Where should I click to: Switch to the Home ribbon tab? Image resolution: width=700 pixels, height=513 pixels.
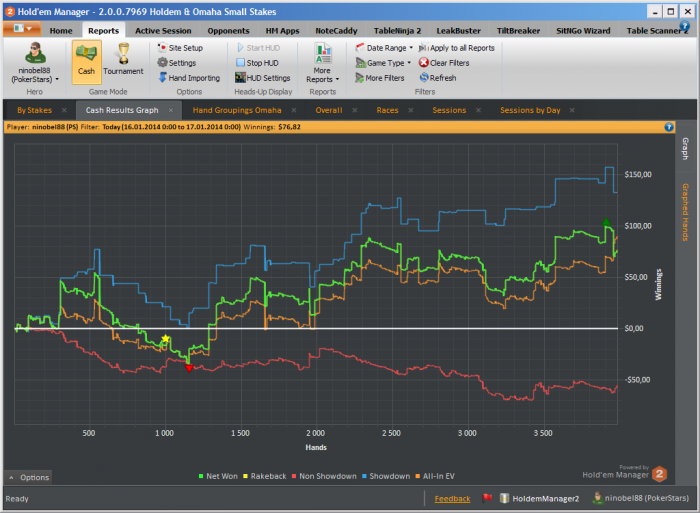pos(61,31)
